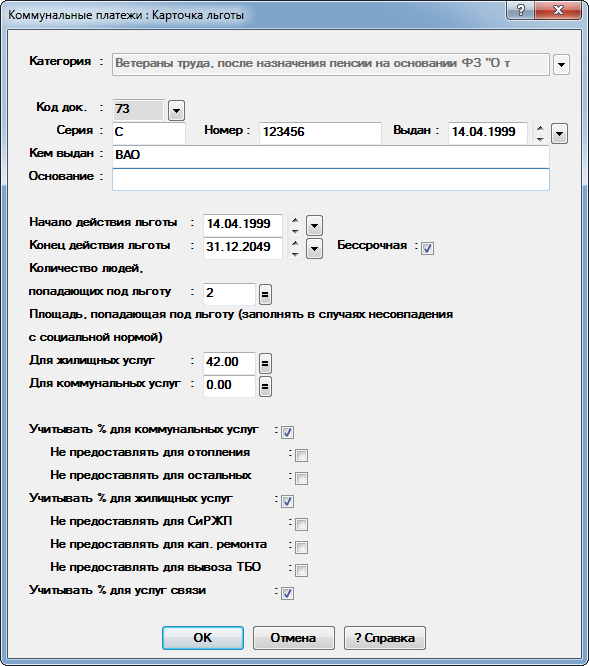Image resolution: width=589 pixels, height=666 pixels.
Task: Open the ? Справка help button
Action: [x=385, y=638]
